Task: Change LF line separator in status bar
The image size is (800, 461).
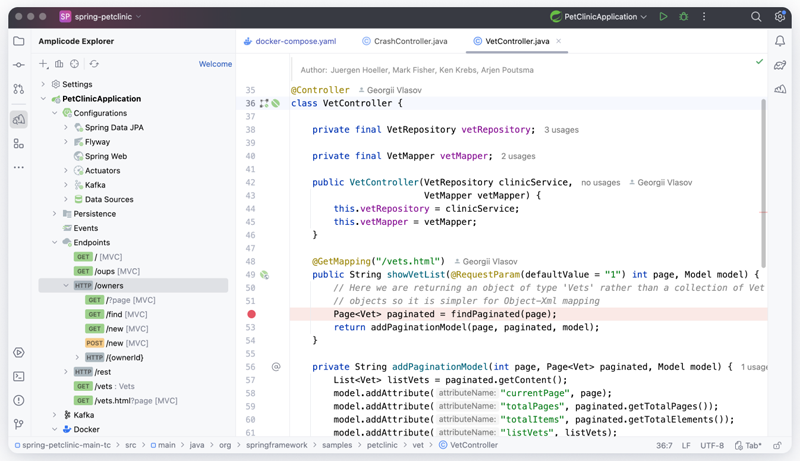Action: (x=686, y=446)
